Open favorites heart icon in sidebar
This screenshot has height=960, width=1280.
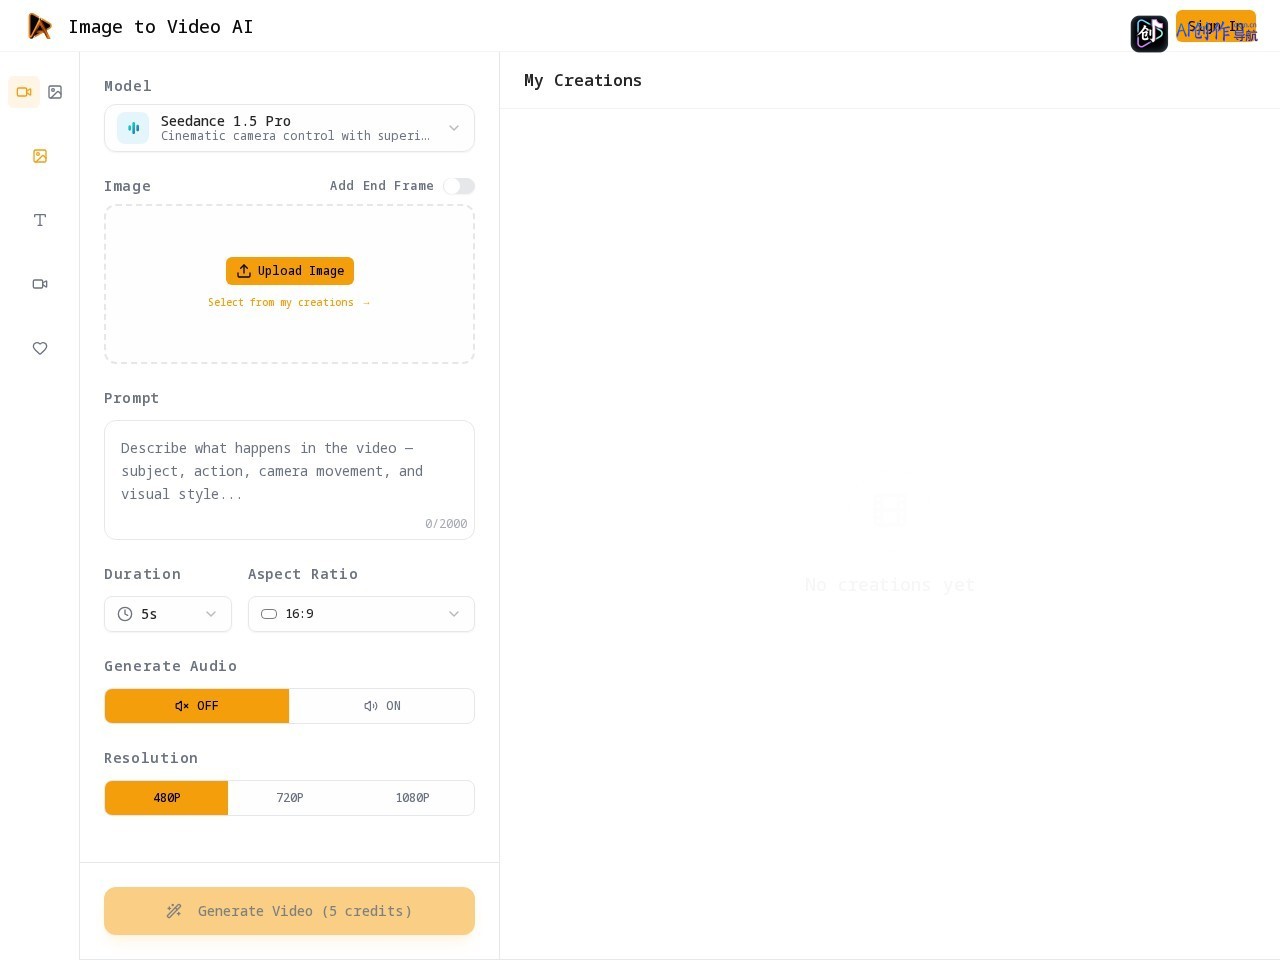pyautogui.click(x=40, y=348)
